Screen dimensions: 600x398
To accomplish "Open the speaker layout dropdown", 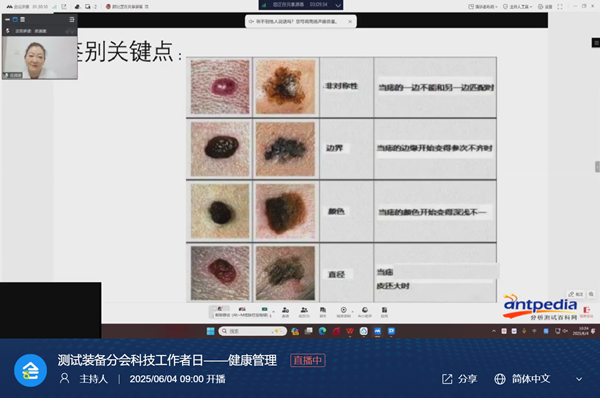I will click(x=483, y=7).
